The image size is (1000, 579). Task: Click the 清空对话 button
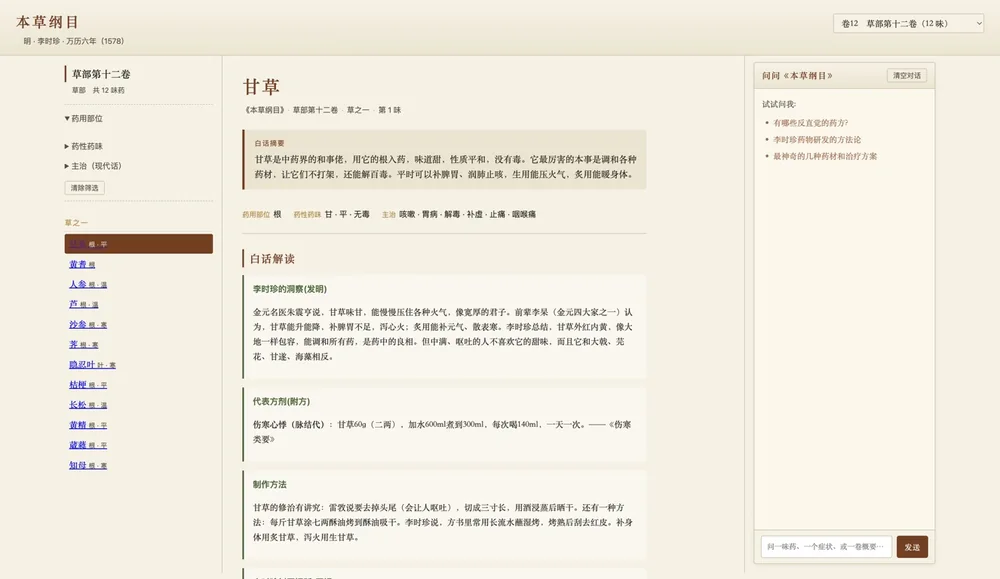tap(906, 75)
